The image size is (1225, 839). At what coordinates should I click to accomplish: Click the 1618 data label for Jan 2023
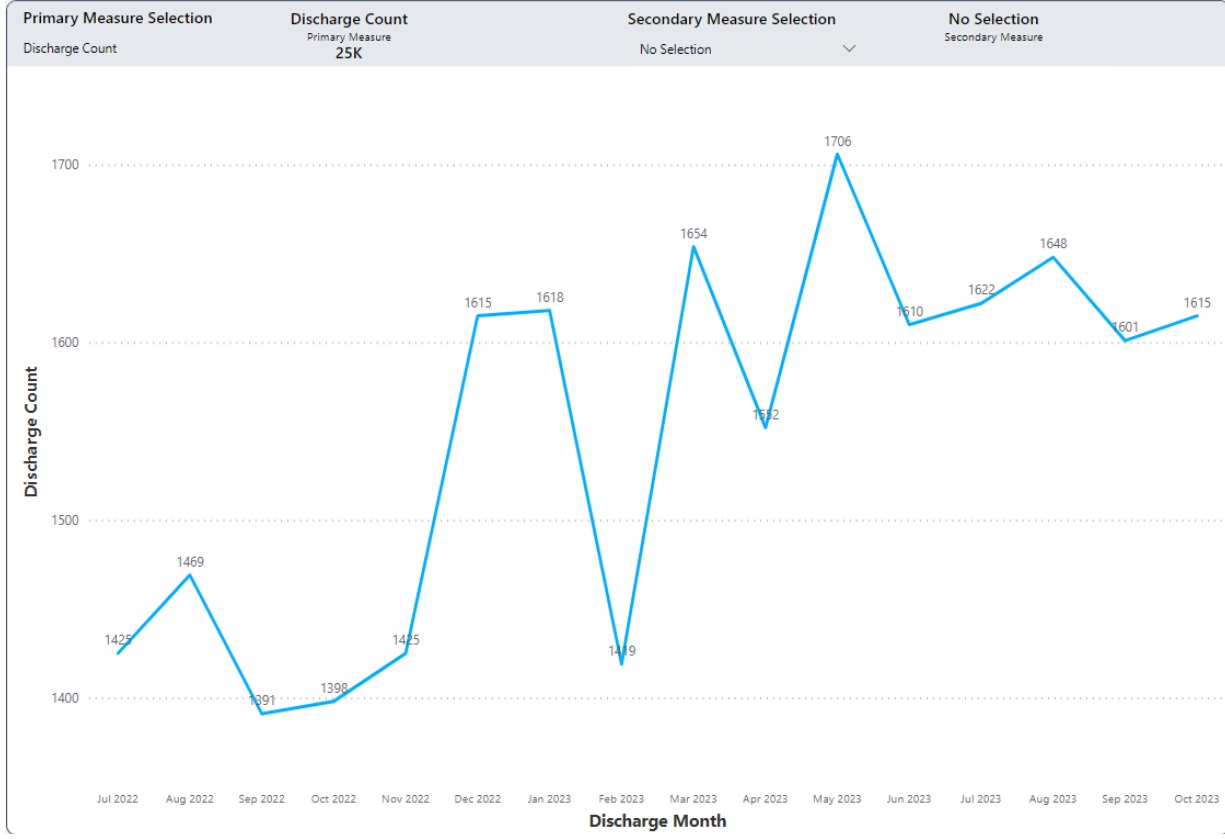(x=550, y=298)
